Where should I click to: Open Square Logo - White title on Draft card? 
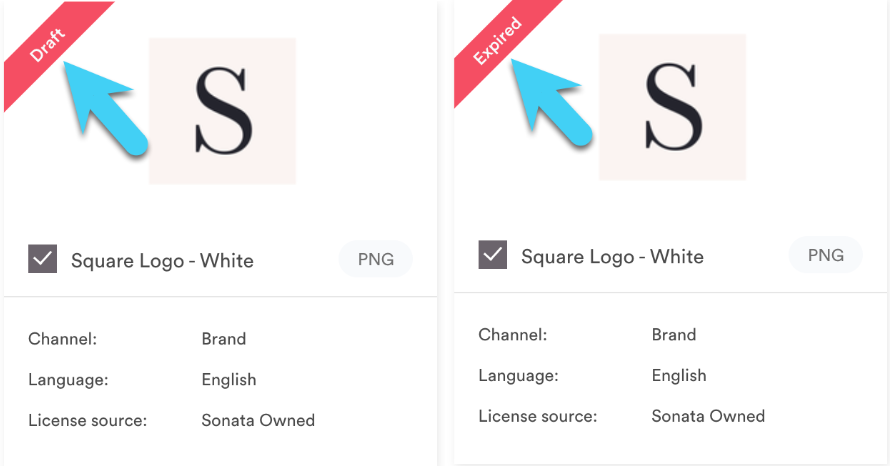coord(162,261)
